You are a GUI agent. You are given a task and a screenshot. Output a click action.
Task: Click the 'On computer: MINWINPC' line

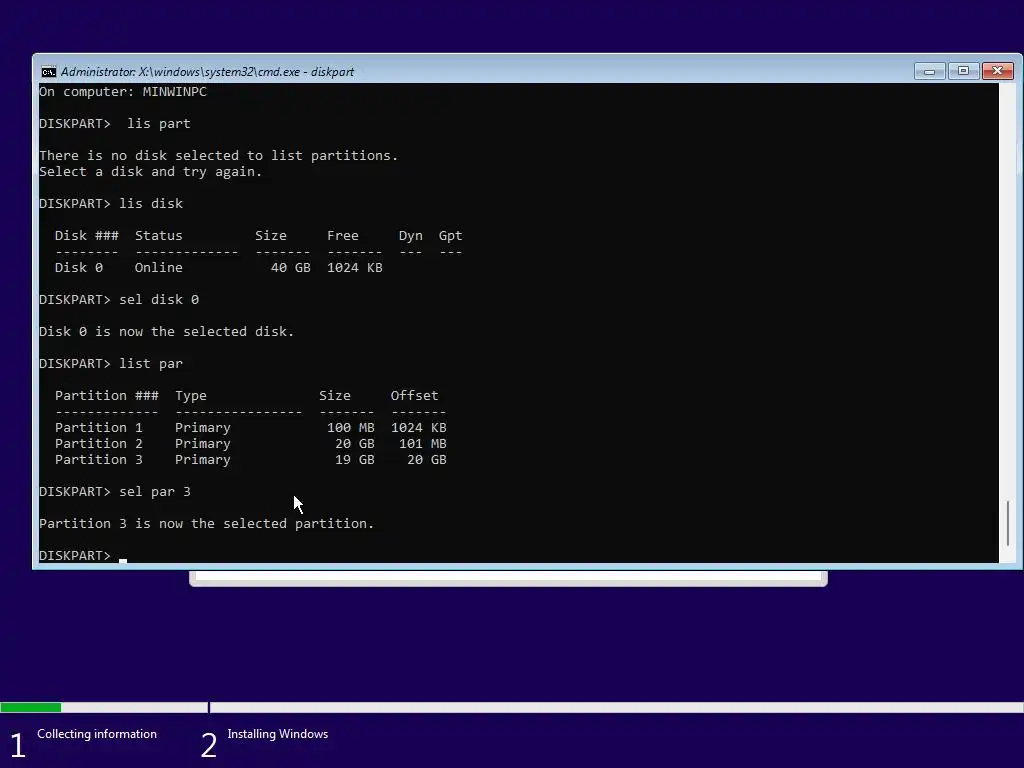click(x=123, y=92)
